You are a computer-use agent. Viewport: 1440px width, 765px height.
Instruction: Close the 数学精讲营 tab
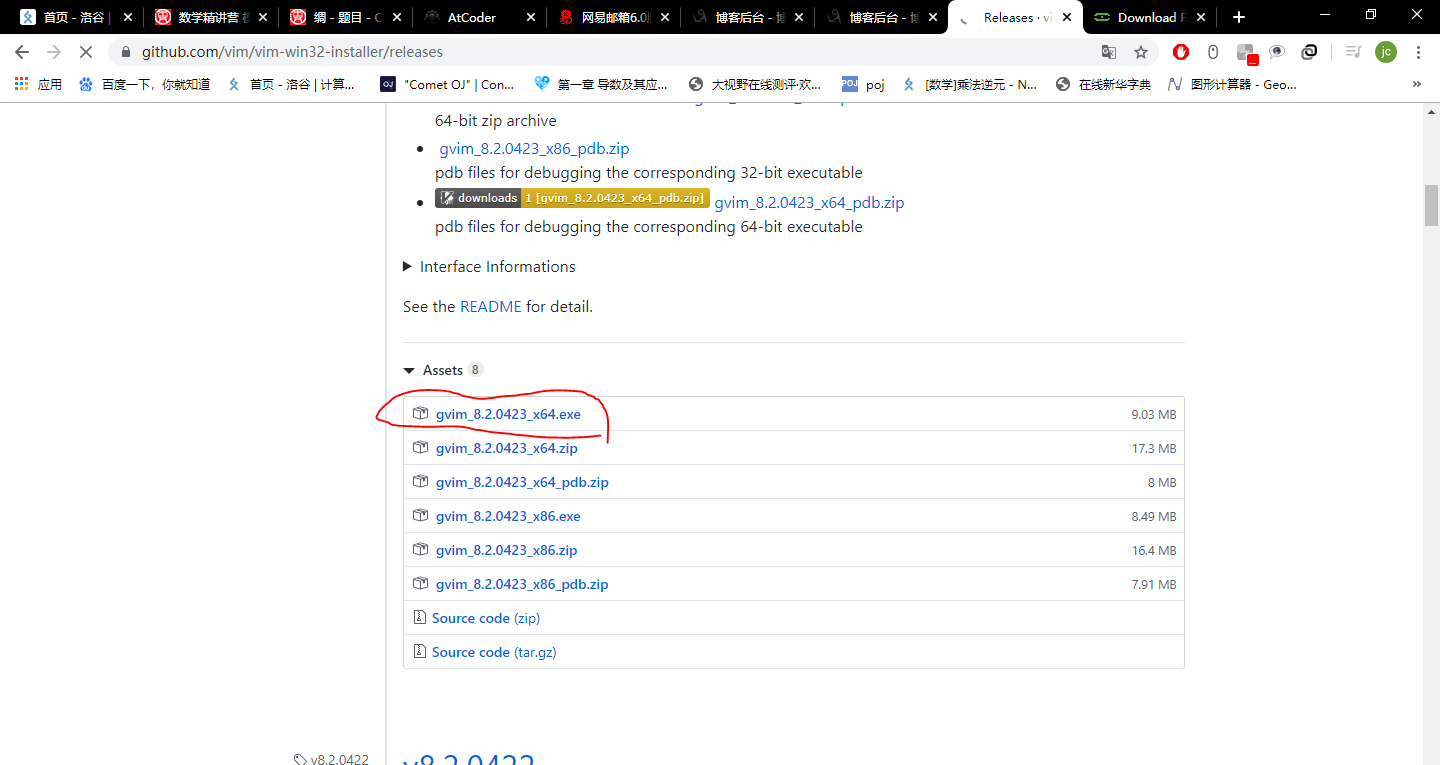tap(262, 17)
